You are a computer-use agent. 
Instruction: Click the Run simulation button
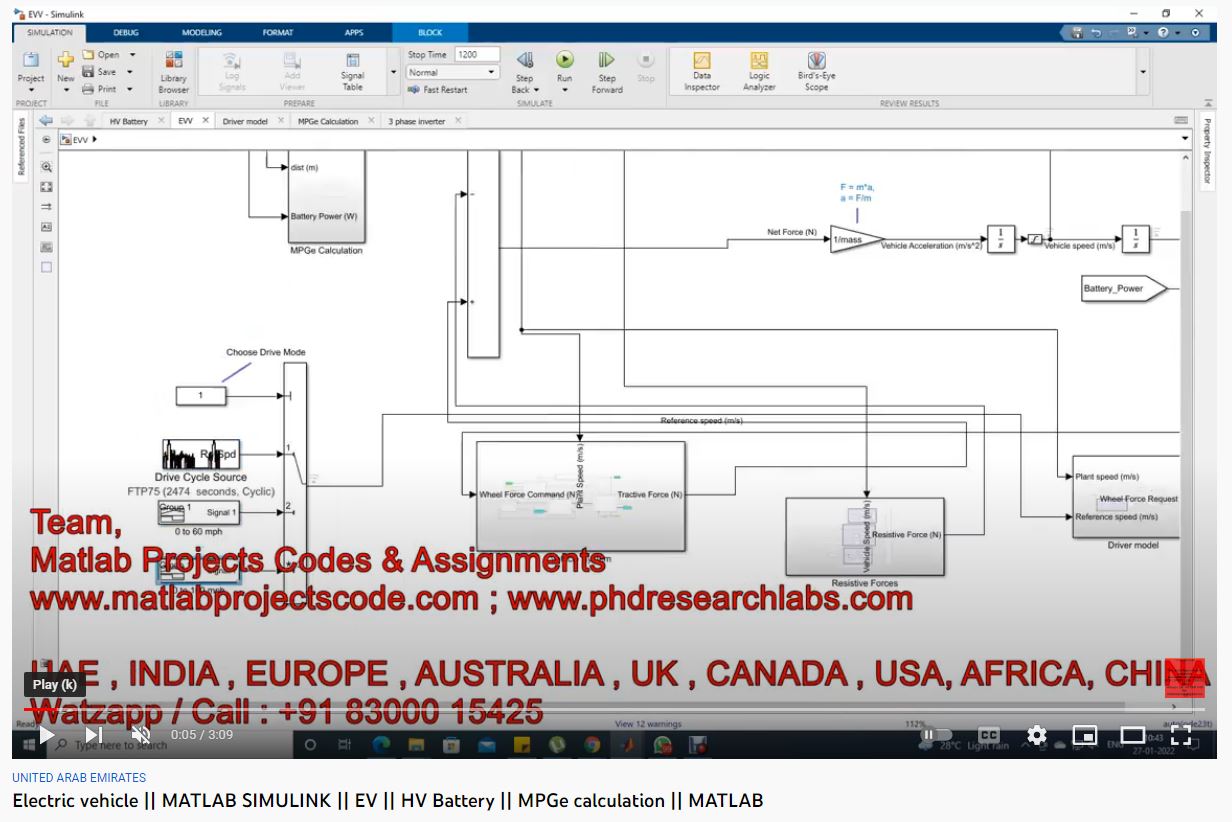565,61
